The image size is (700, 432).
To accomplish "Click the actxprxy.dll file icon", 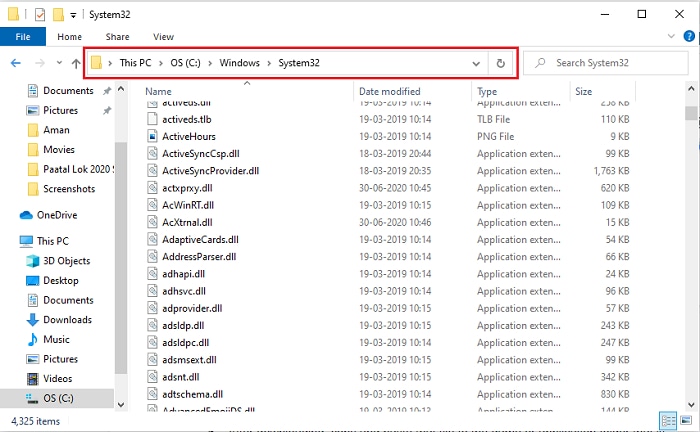I will coord(152,188).
